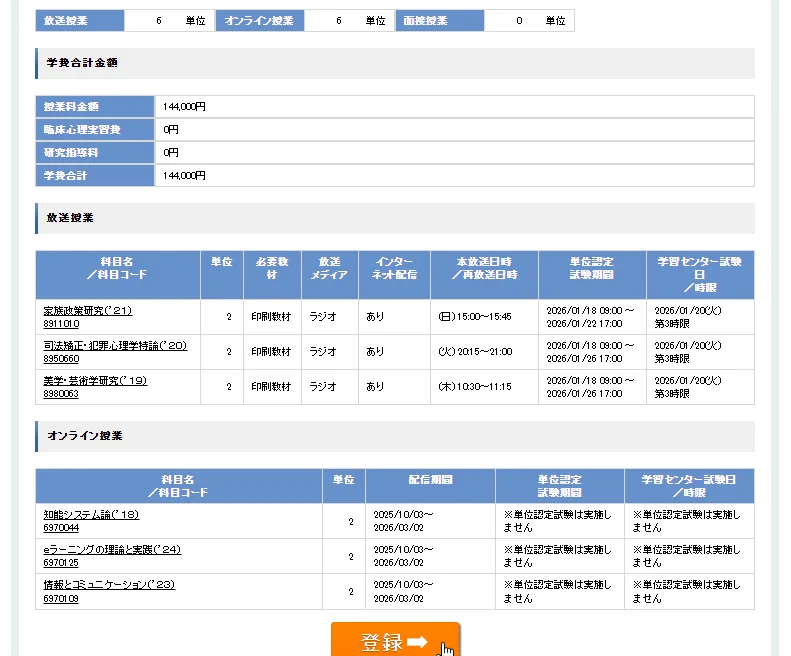Open the 美学・芸術学研究('19) course link
This screenshot has width=791, height=656.
tap(95, 380)
